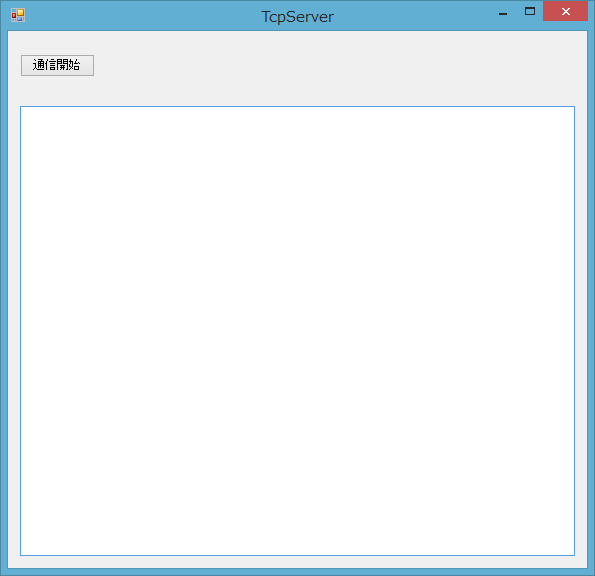
Task: Close the TcpServer window
Action: pyautogui.click(x=565, y=11)
